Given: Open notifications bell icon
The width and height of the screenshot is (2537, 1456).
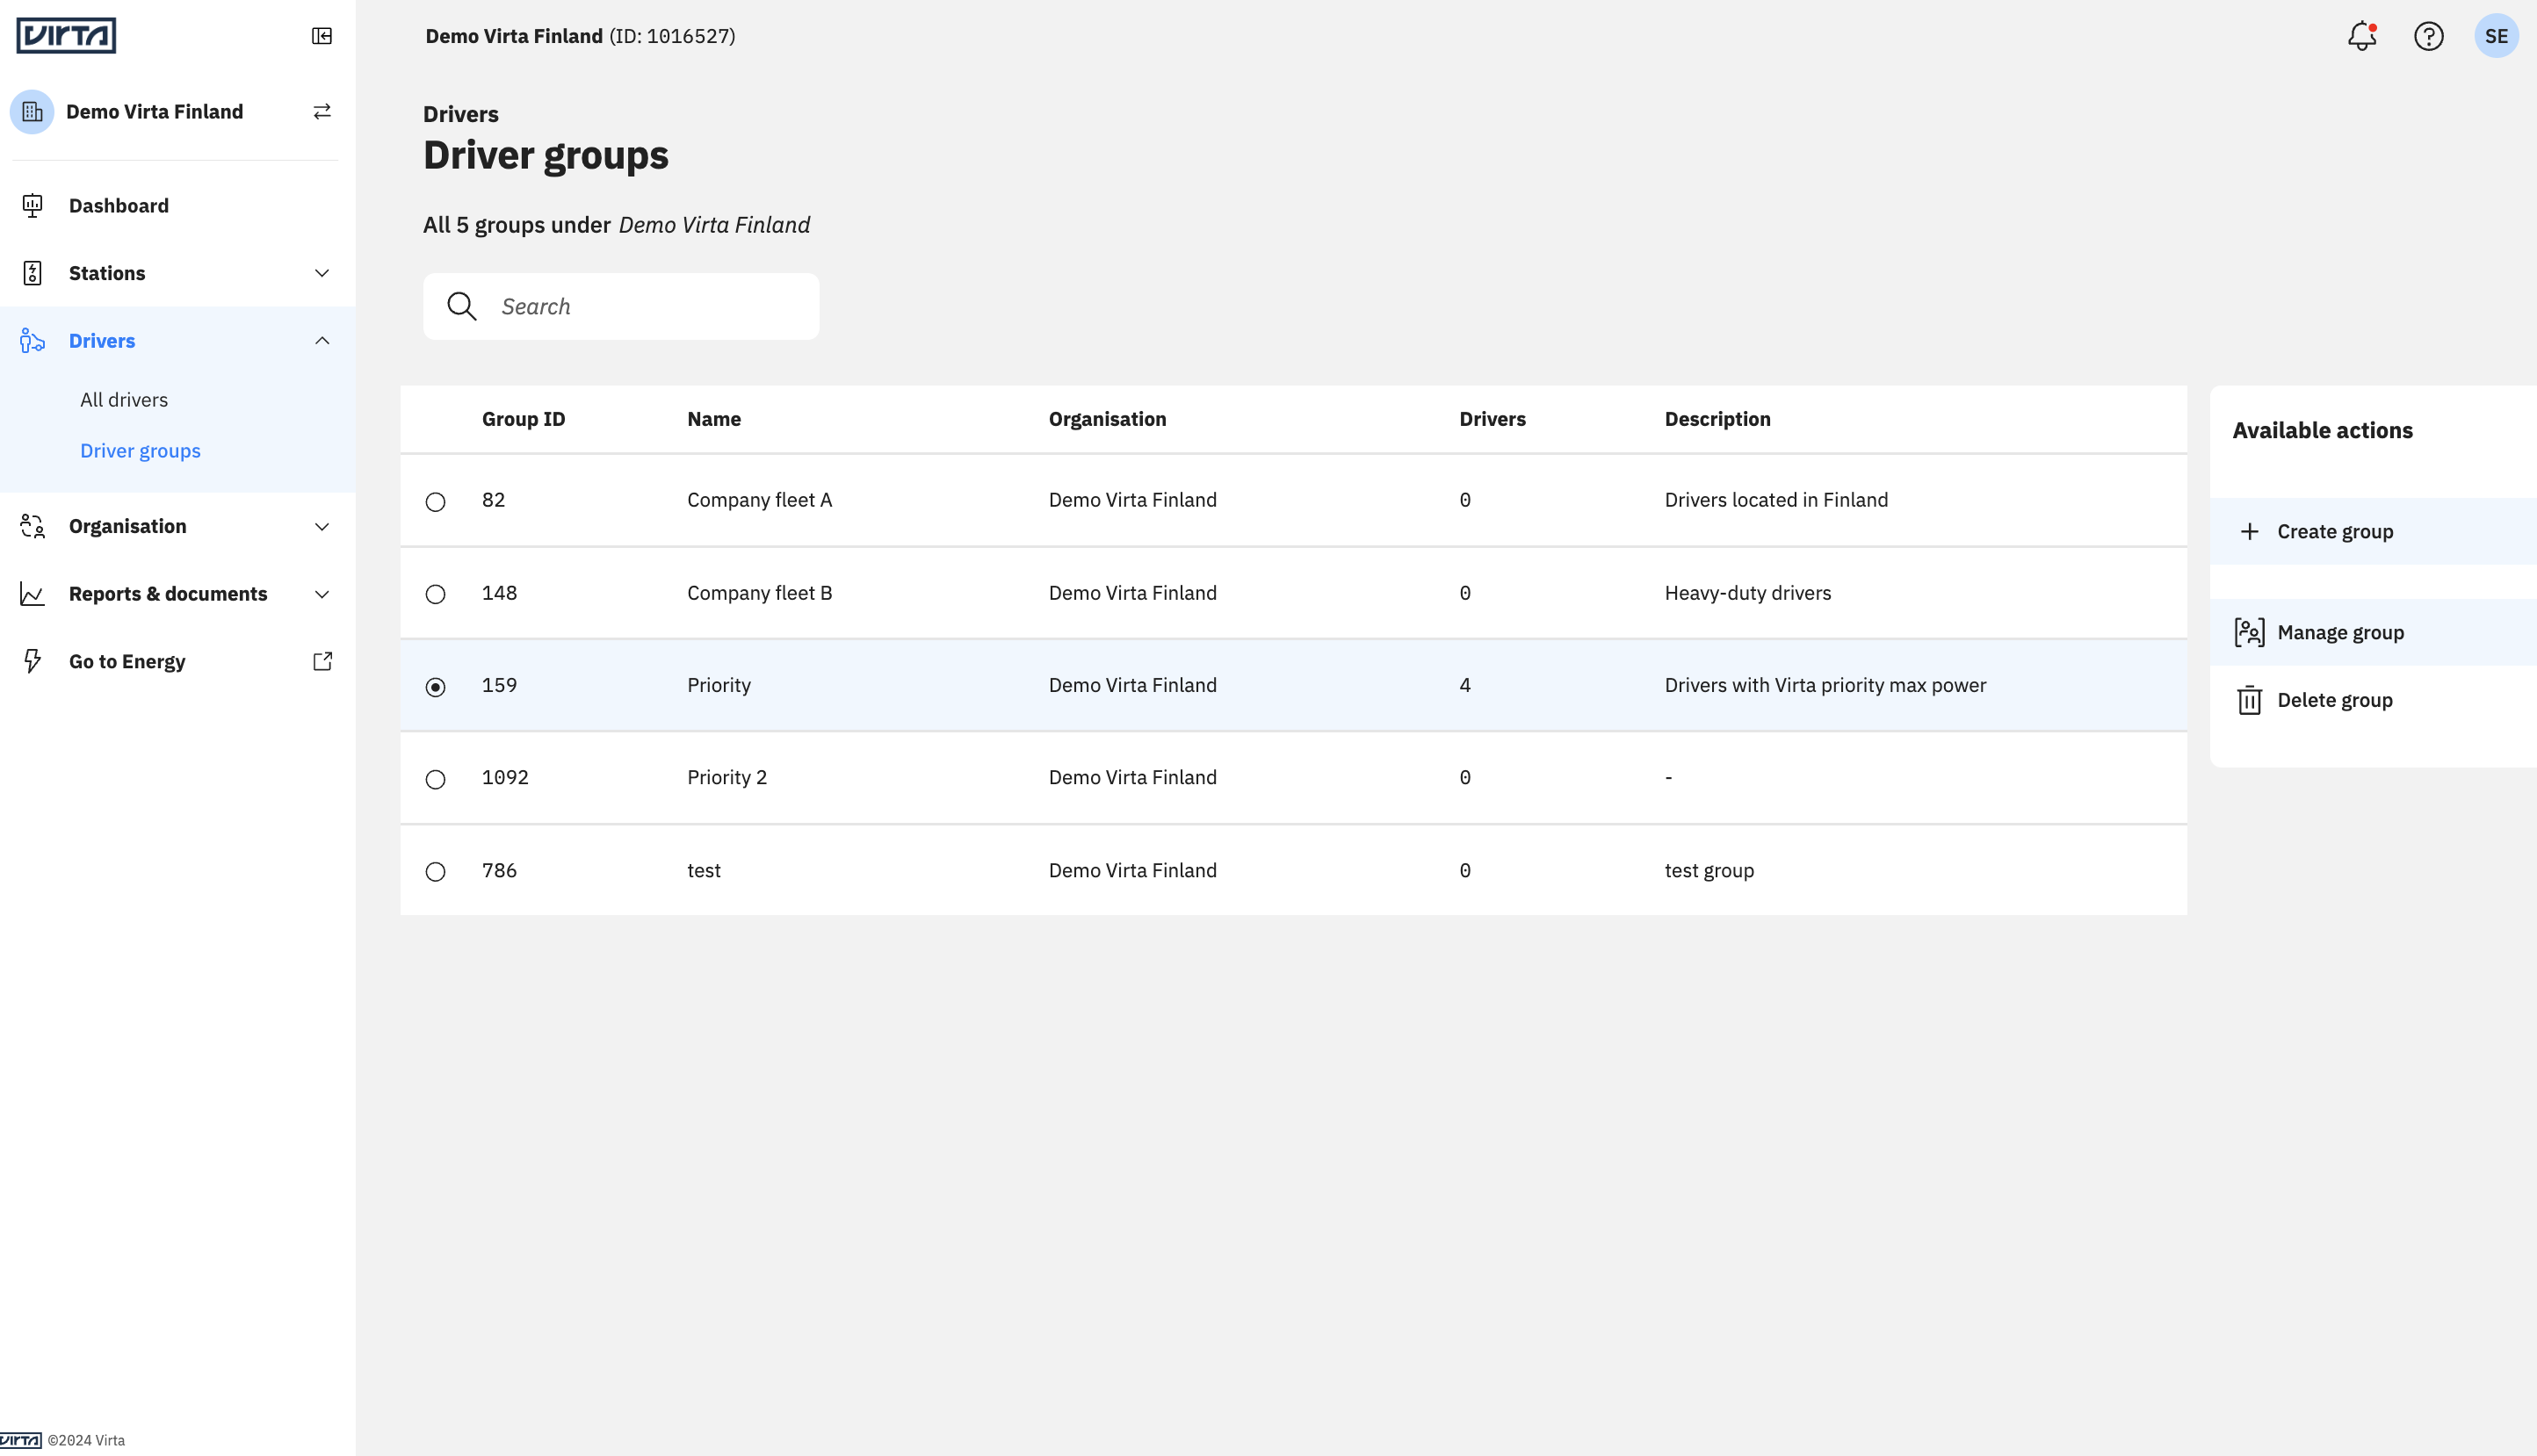Looking at the screenshot, I should [x=2362, y=36].
